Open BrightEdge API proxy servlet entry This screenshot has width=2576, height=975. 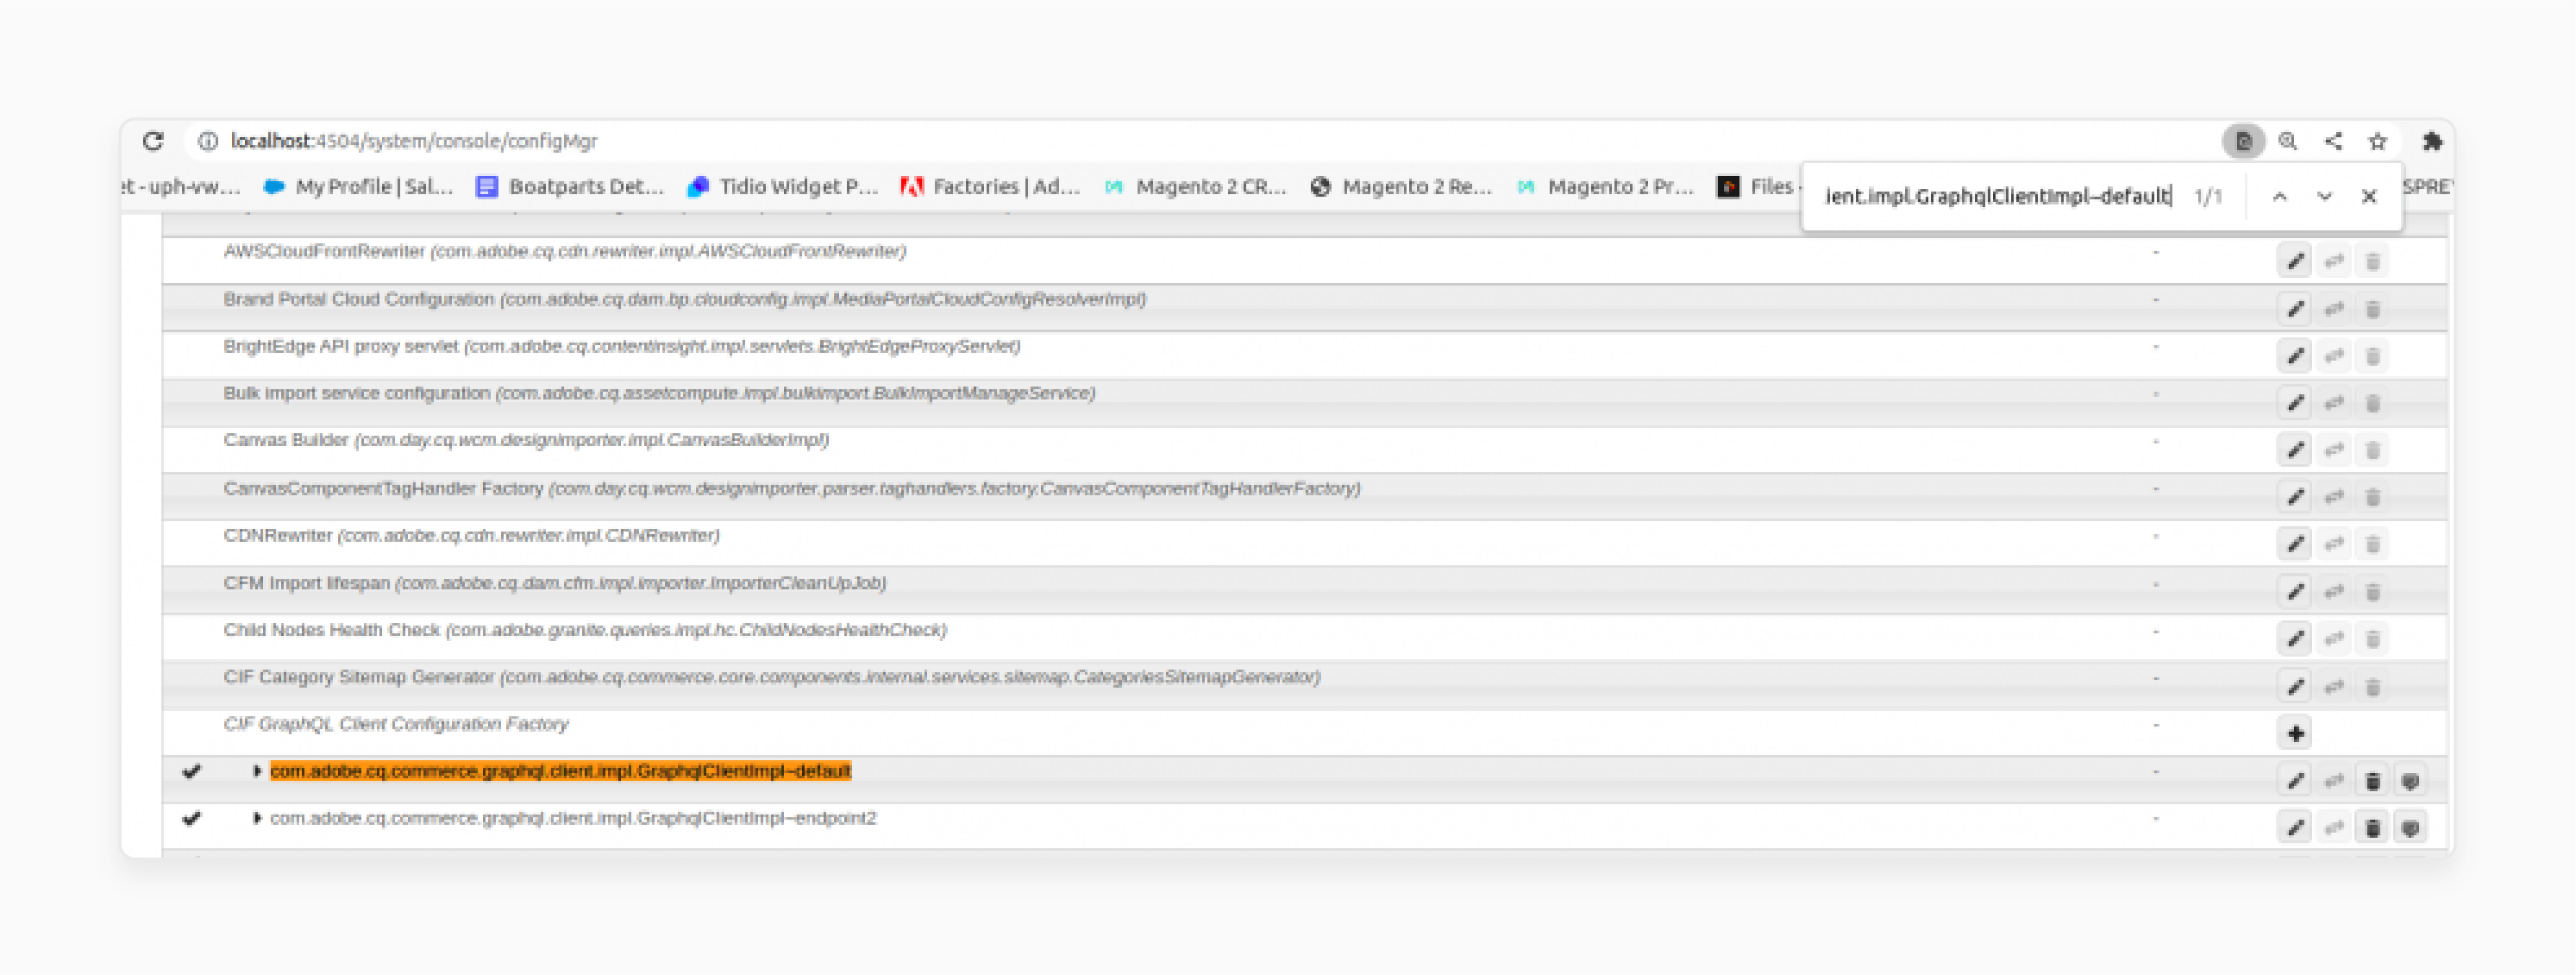point(622,346)
